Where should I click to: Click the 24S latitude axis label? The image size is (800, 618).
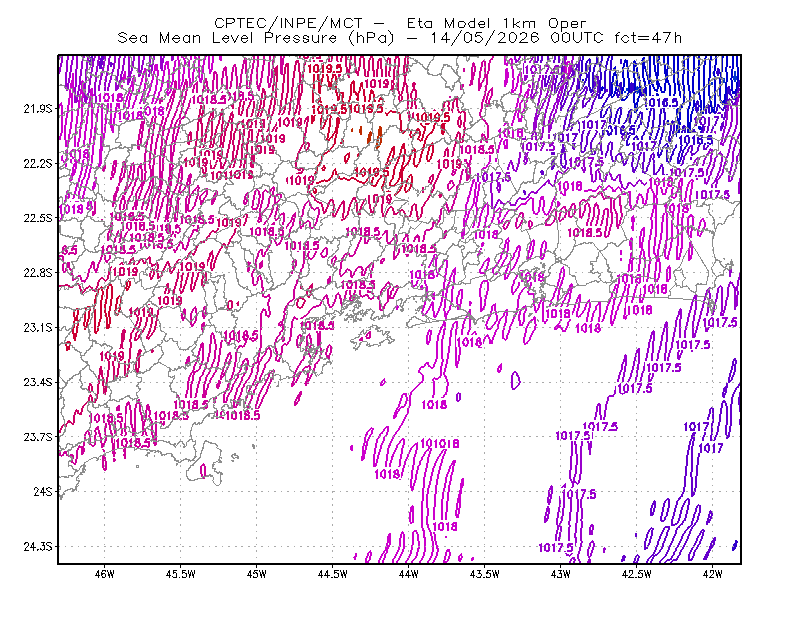[43, 491]
